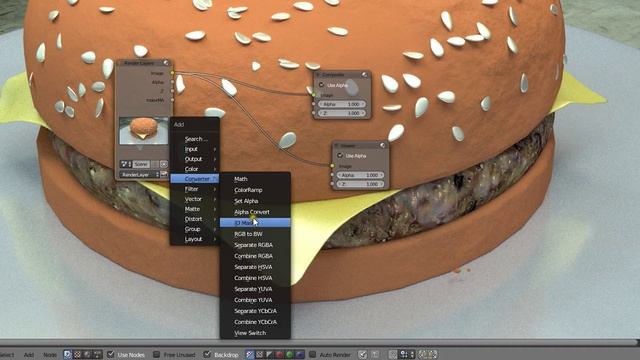Toggle Auto Render checkbox
Screen dimensions: 640x360
coord(313,354)
